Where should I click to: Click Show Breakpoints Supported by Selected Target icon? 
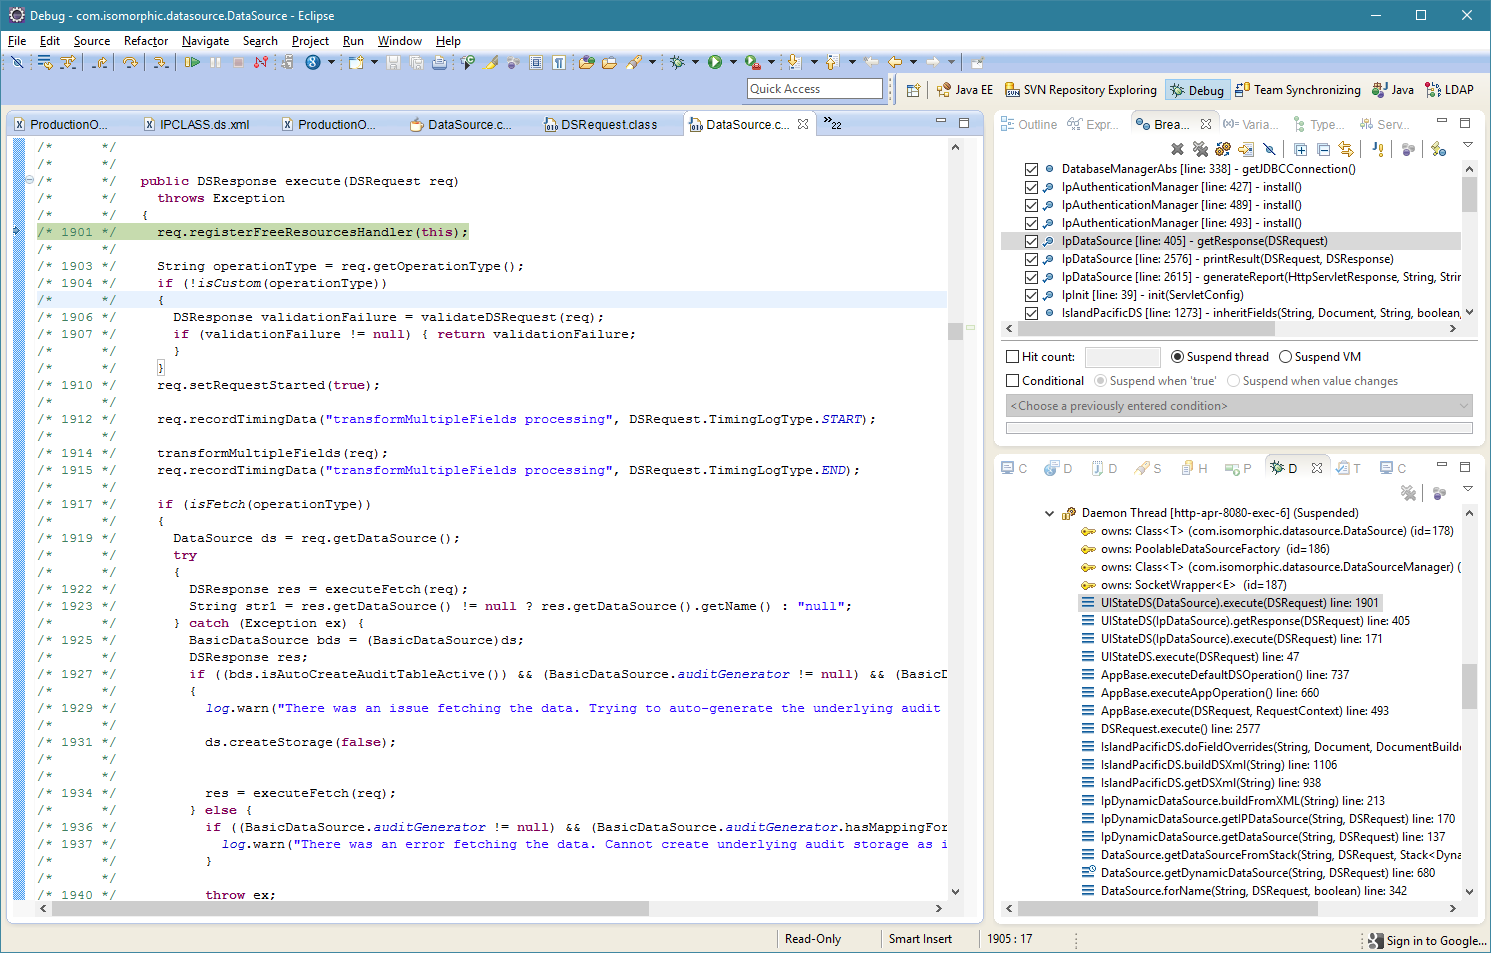[x=1223, y=149]
